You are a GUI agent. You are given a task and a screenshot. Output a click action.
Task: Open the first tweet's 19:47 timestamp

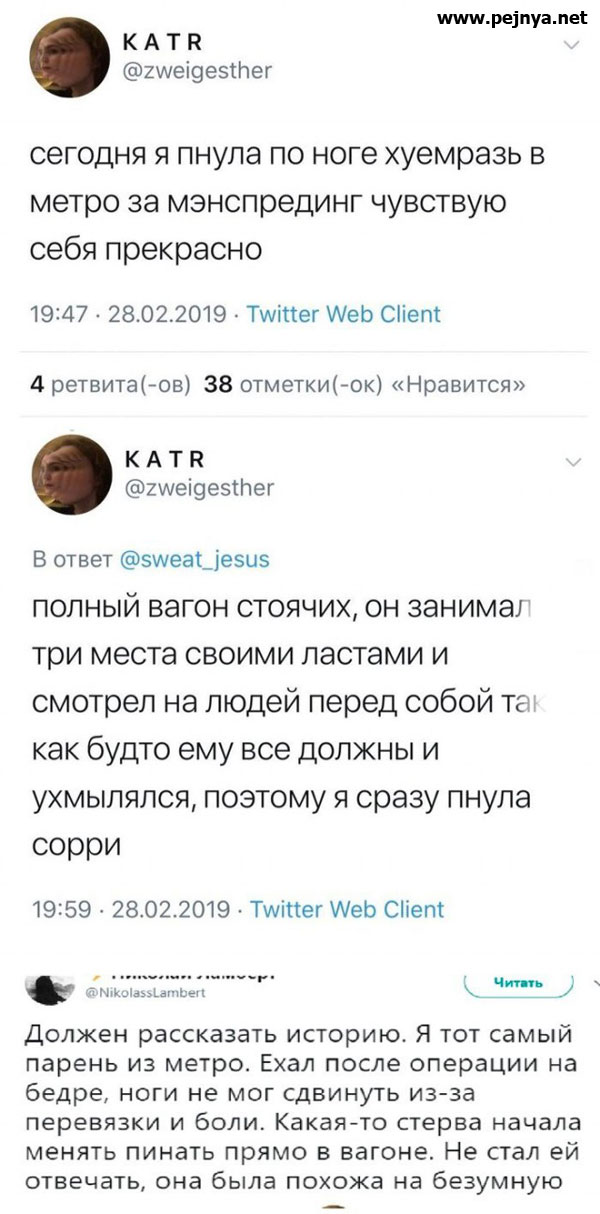[x=124, y=314]
